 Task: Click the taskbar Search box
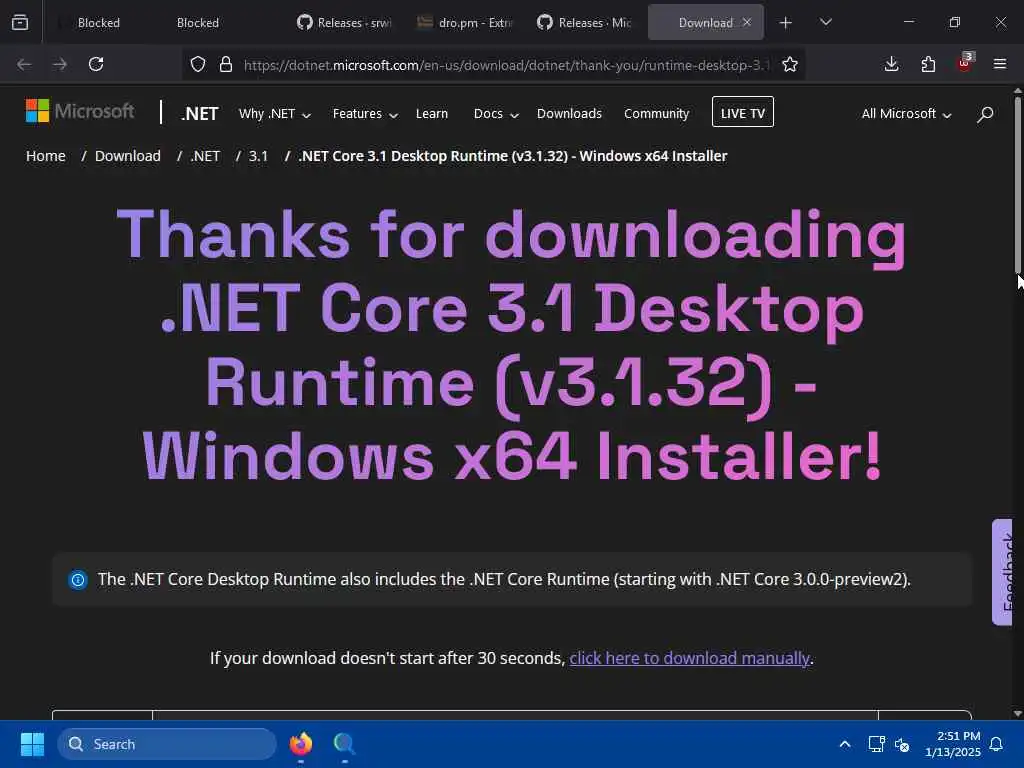(x=167, y=744)
